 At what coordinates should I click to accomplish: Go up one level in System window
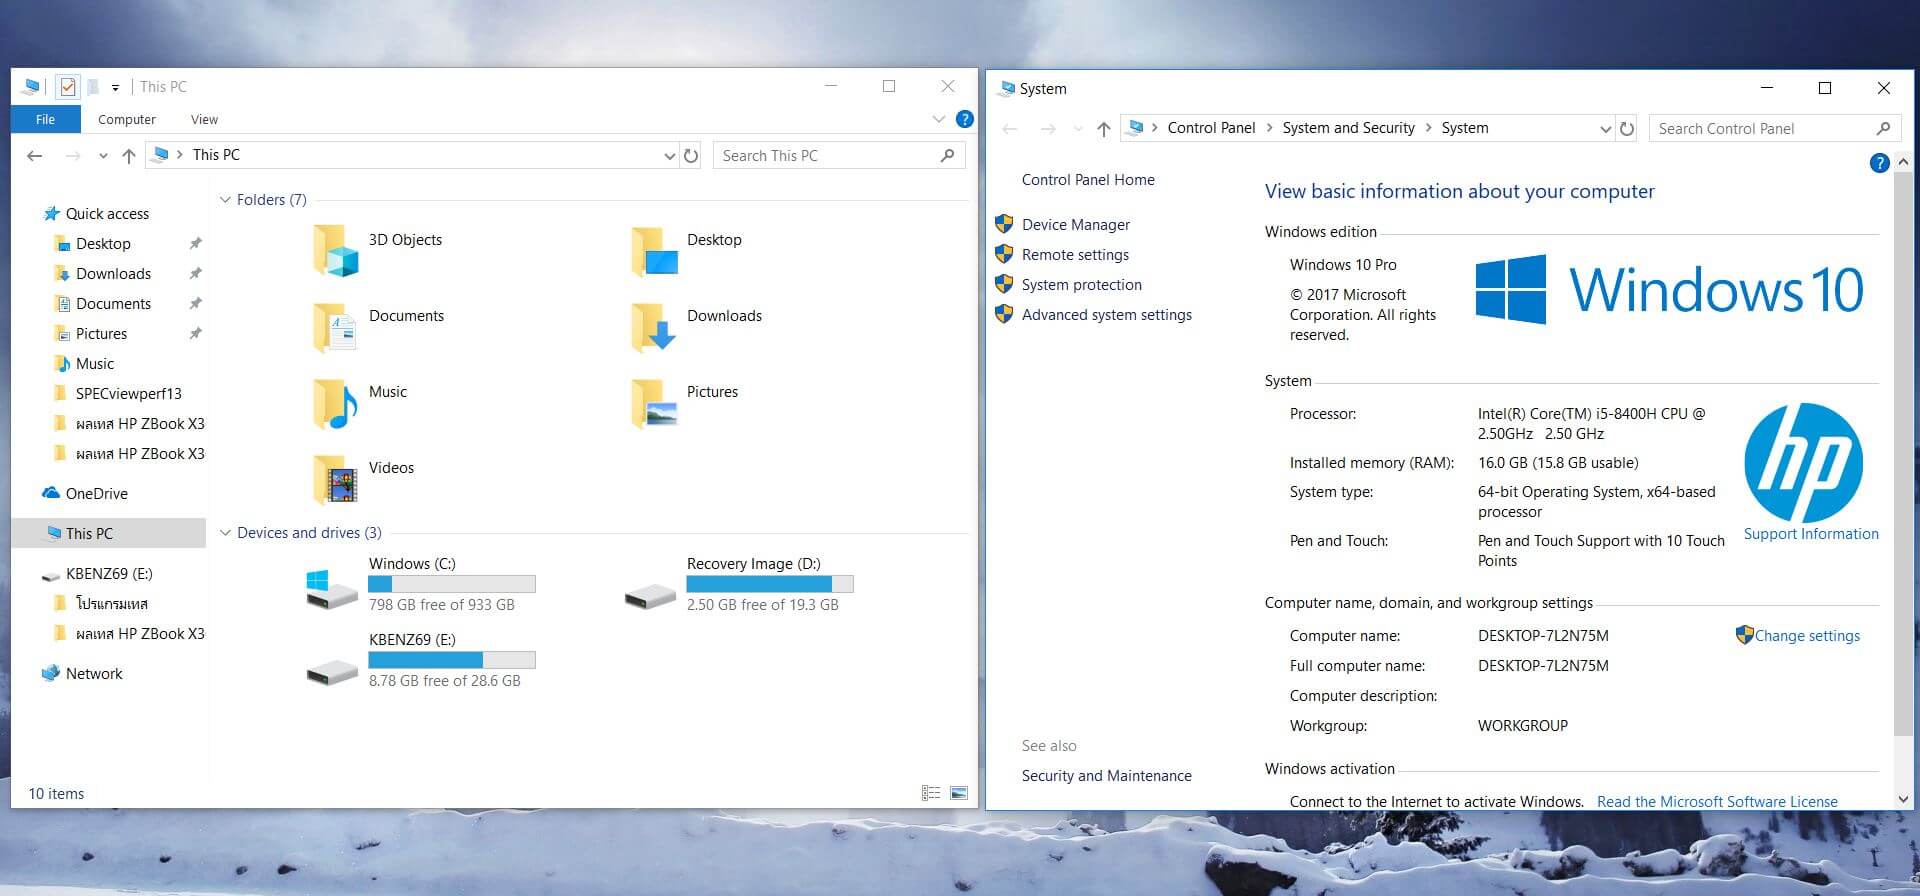pos(1104,129)
